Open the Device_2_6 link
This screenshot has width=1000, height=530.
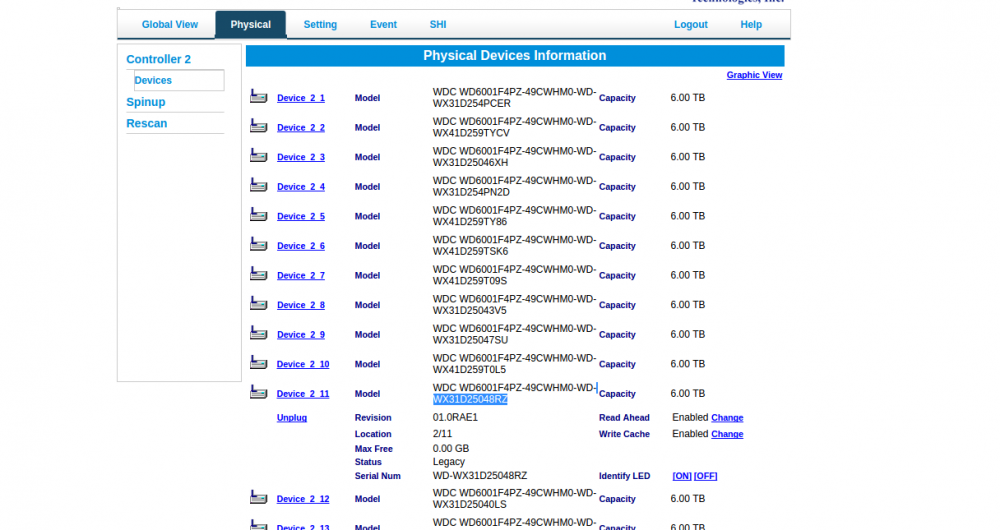pyautogui.click(x=300, y=246)
